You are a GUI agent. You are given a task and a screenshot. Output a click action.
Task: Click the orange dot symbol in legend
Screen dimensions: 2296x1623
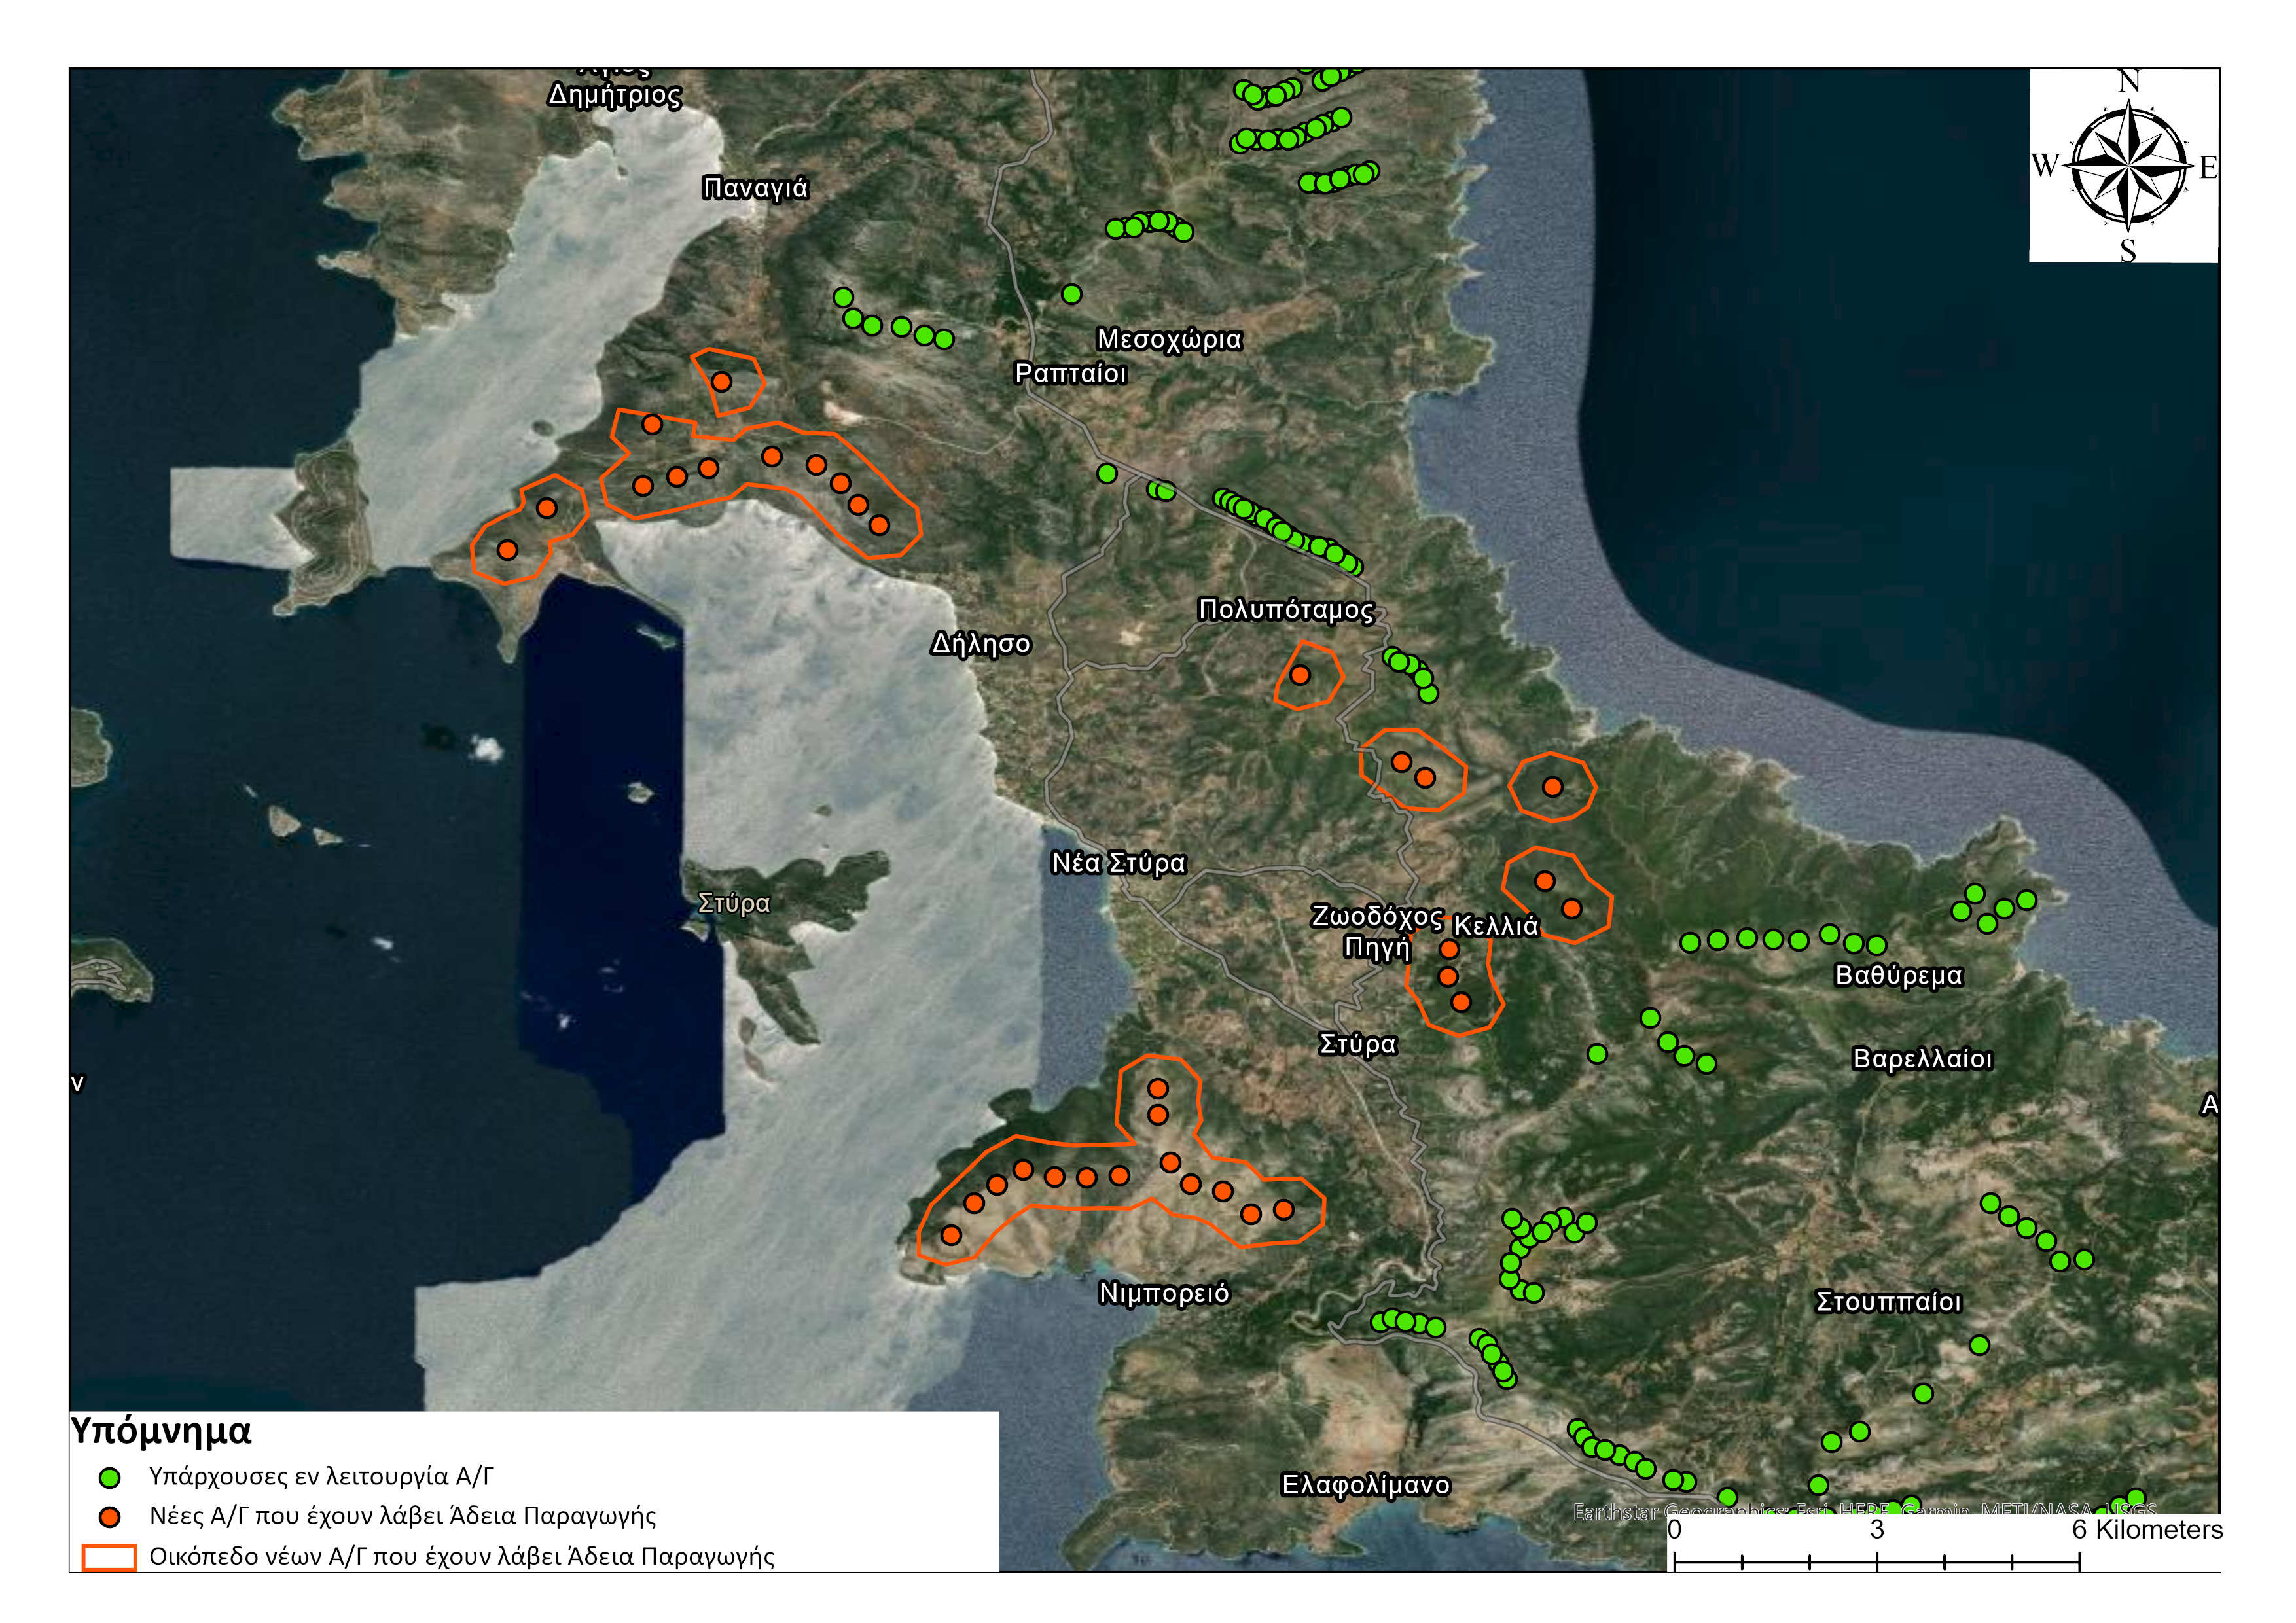click(x=110, y=1517)
